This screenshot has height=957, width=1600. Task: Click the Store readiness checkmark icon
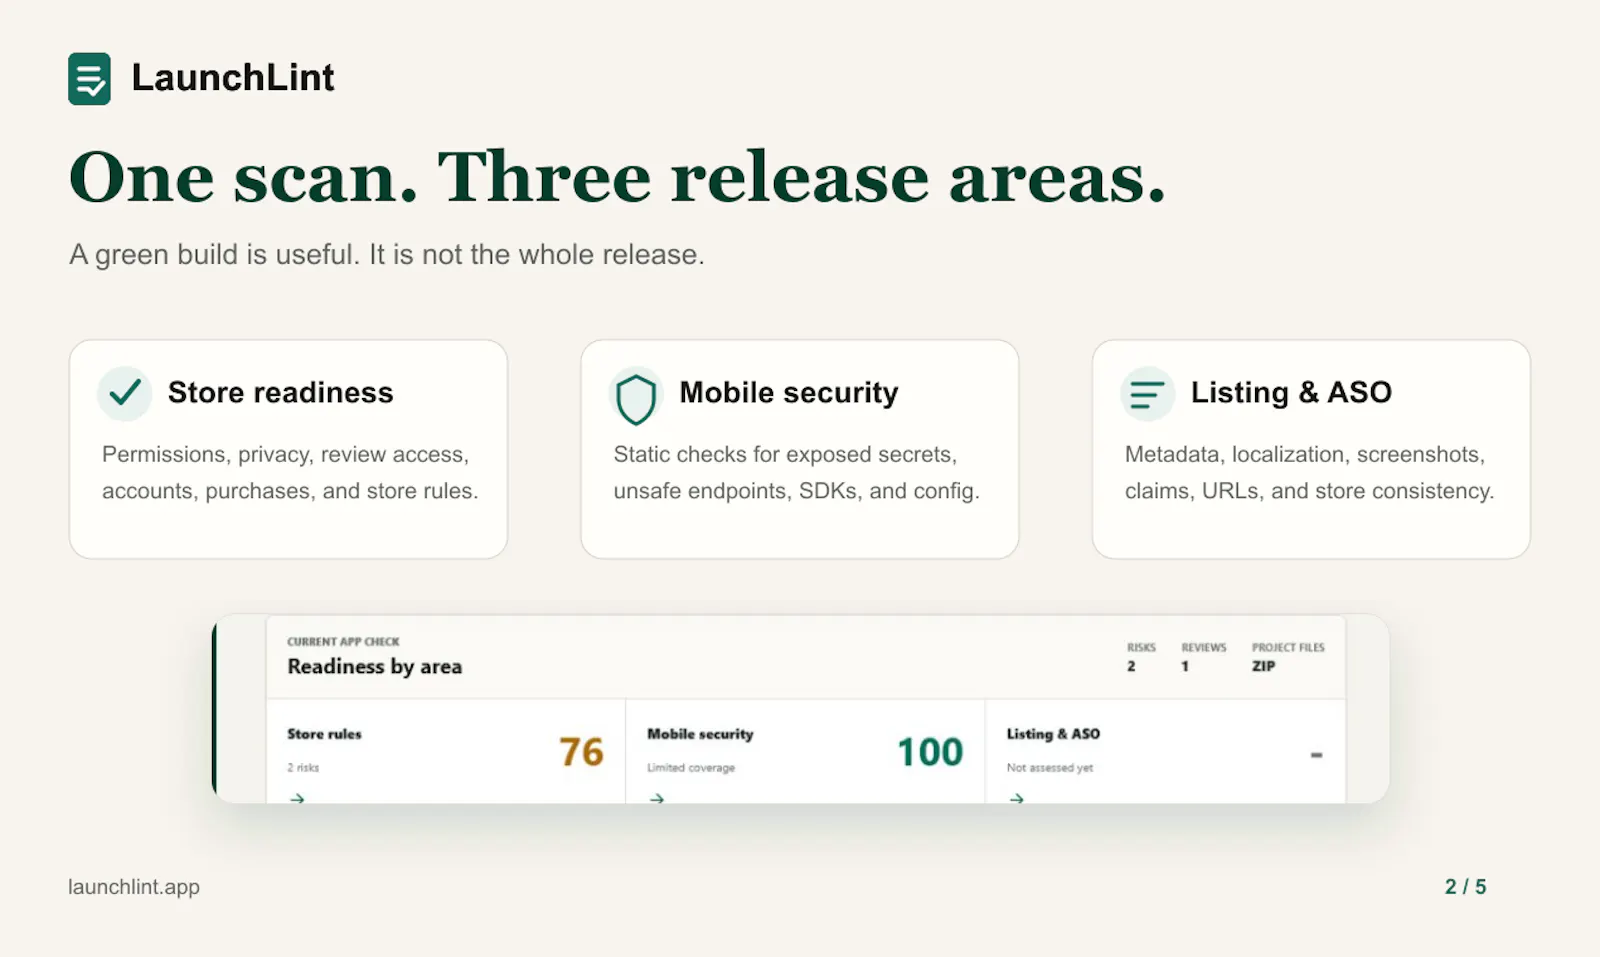click(125, 393)
